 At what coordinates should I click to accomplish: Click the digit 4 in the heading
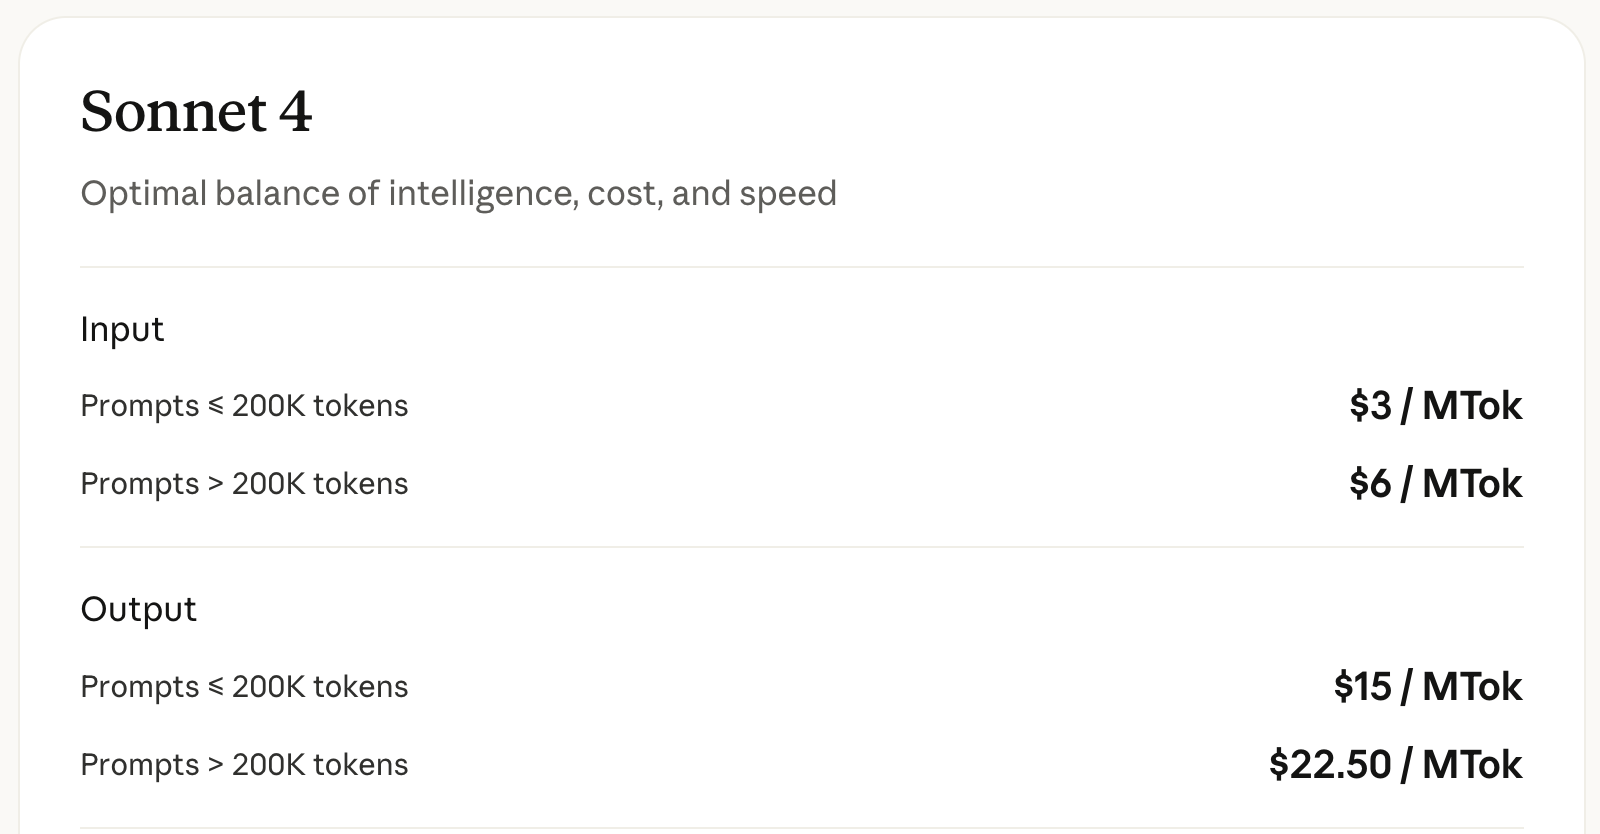[295, 111]
